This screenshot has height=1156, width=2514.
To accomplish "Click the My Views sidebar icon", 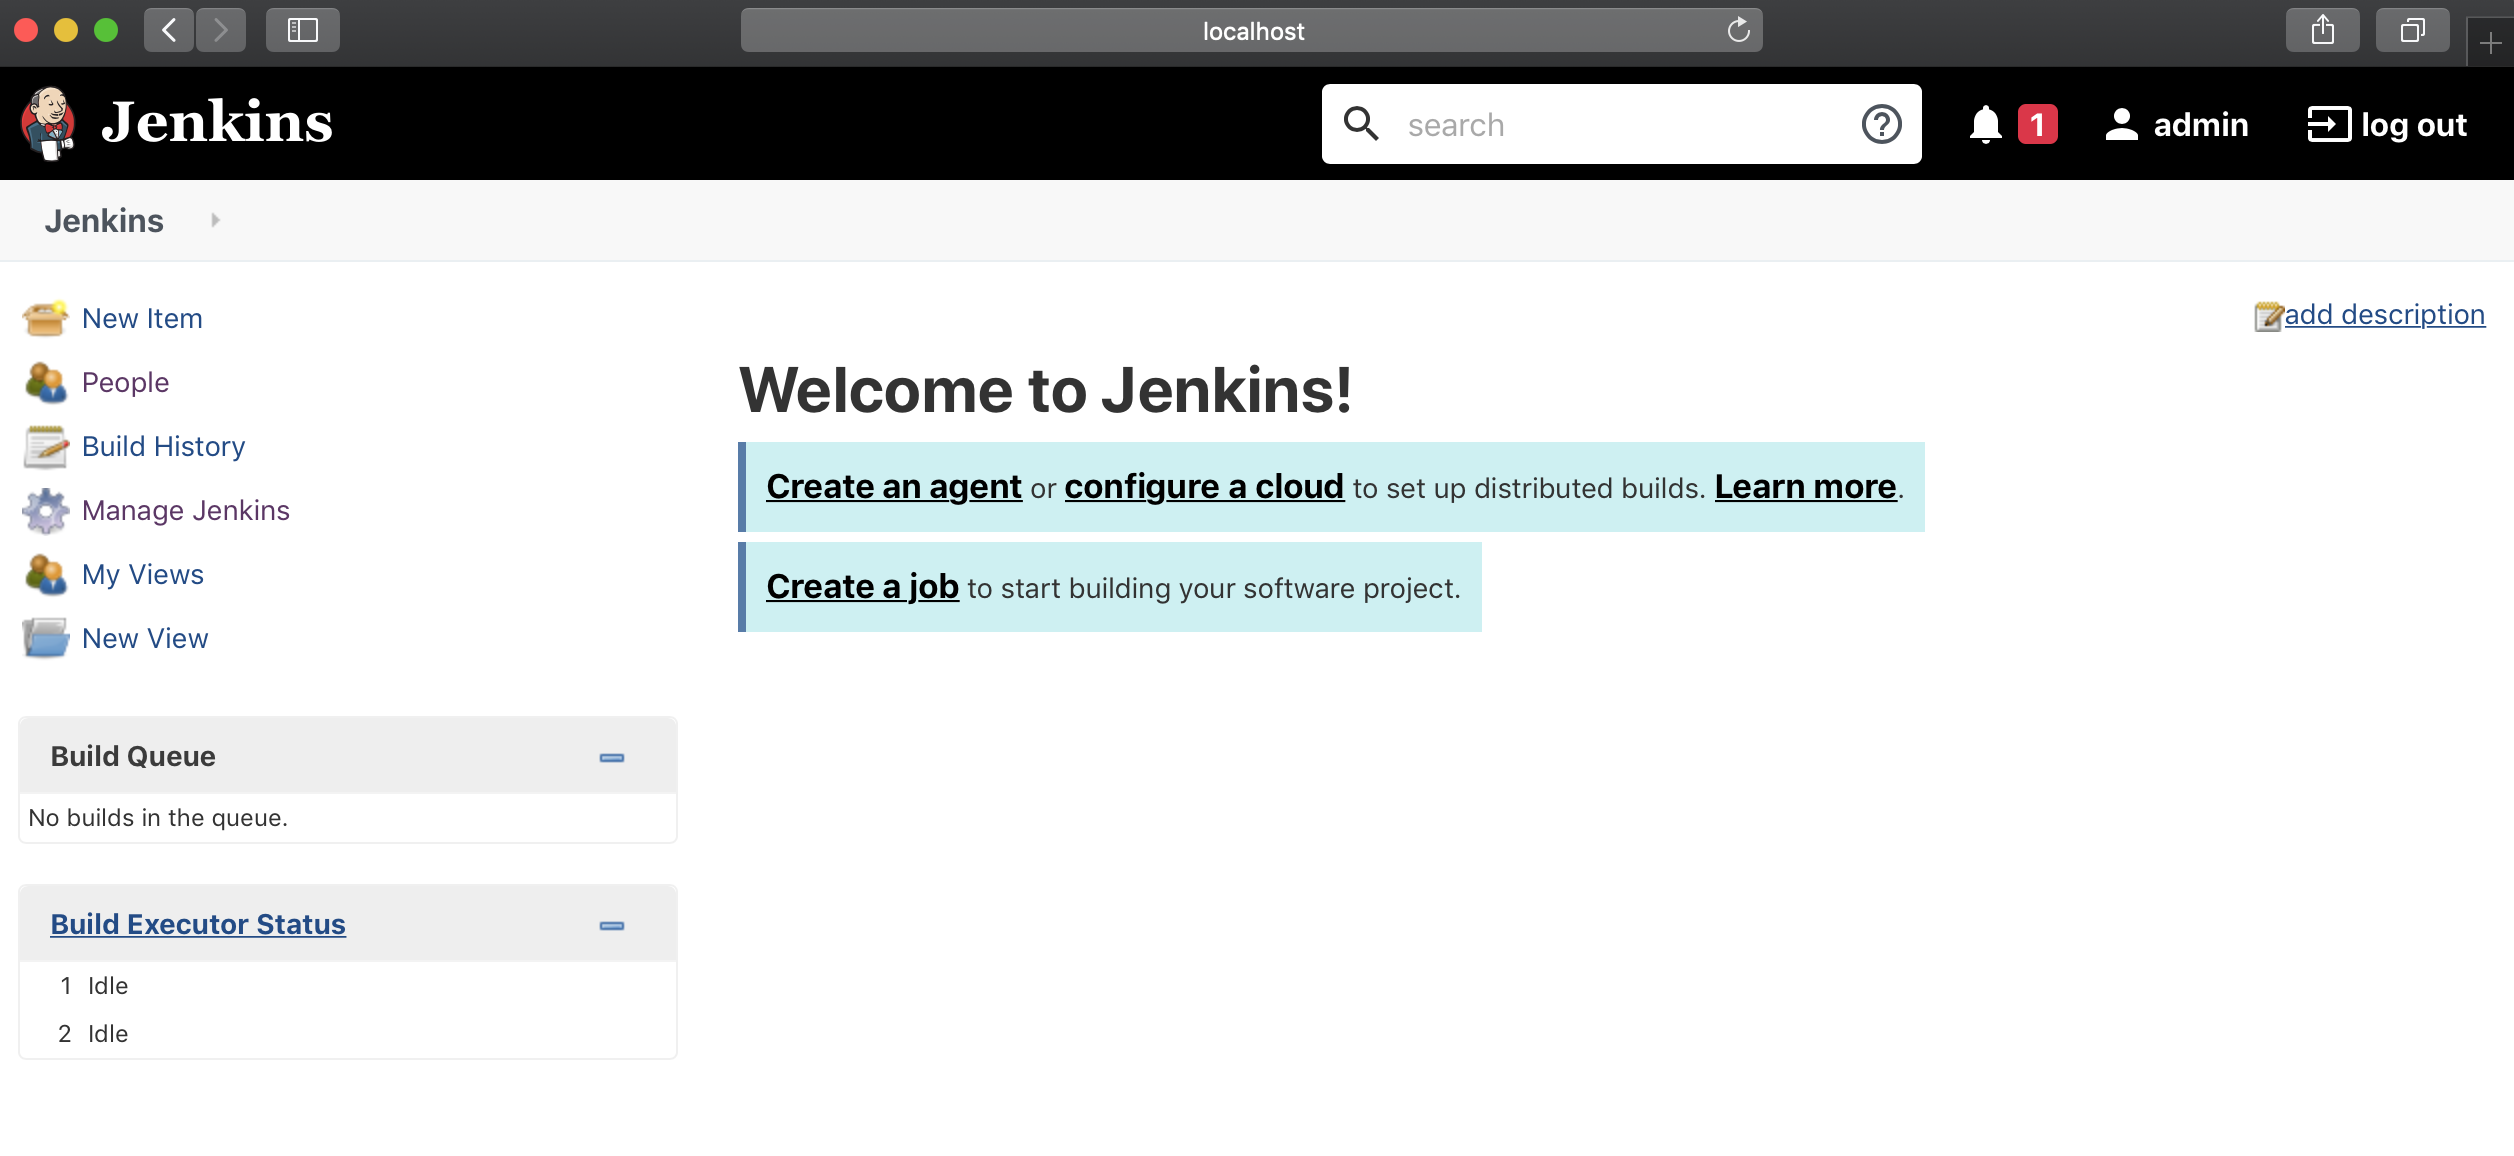I will coord(45,575).
